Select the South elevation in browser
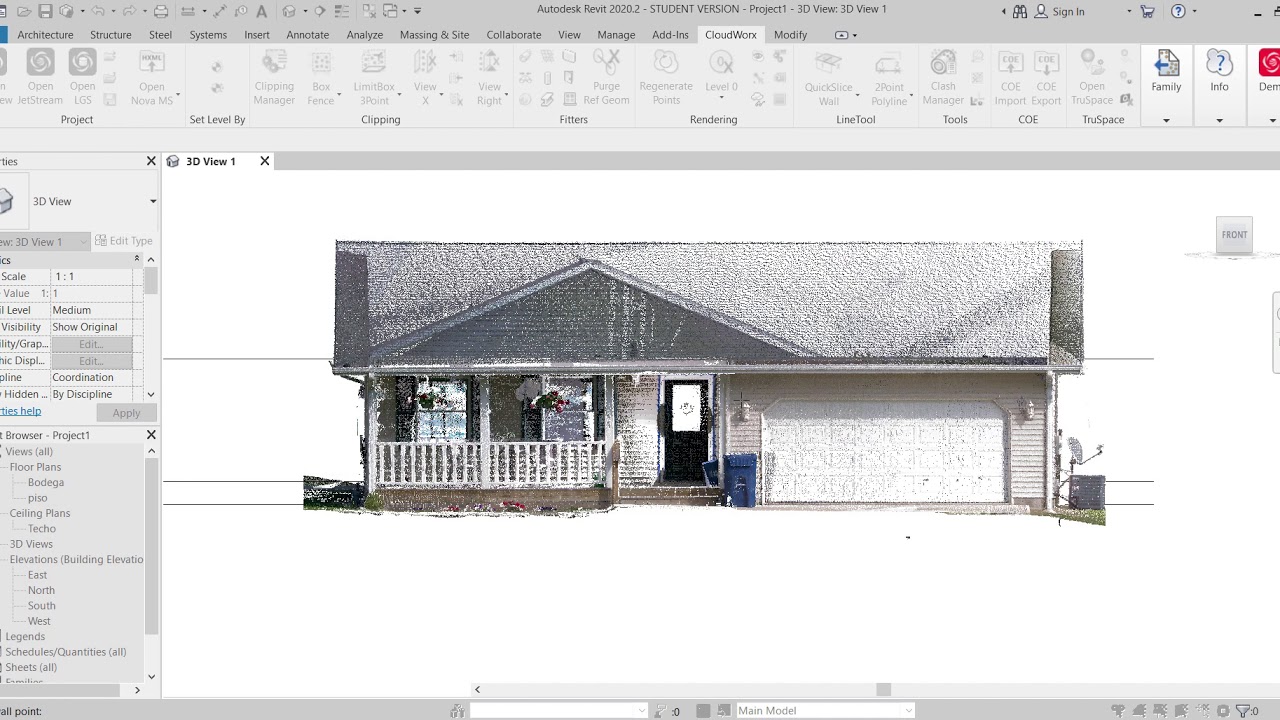1280x720 pixels. tap(42, 605)
